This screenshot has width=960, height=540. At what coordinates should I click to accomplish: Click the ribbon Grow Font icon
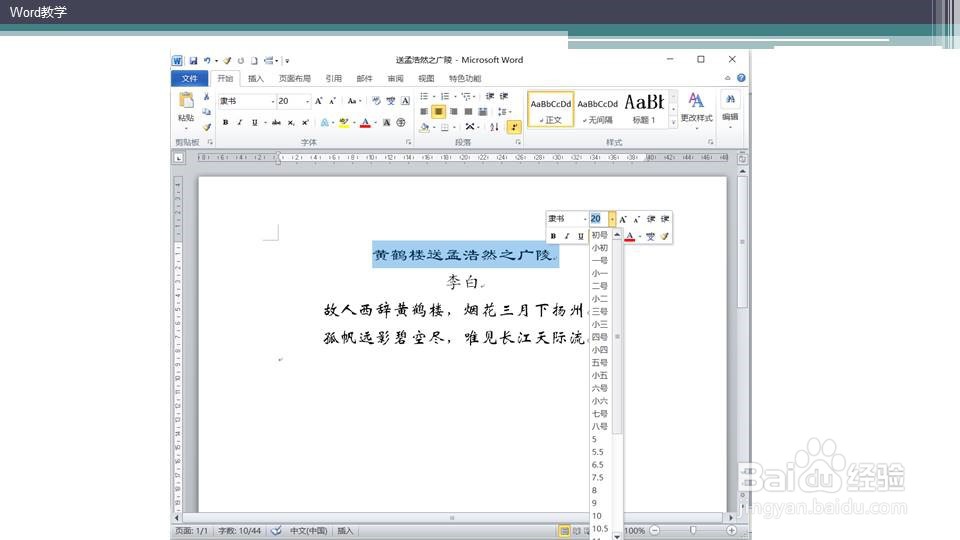pyautogui.click(x=318, y=101)
